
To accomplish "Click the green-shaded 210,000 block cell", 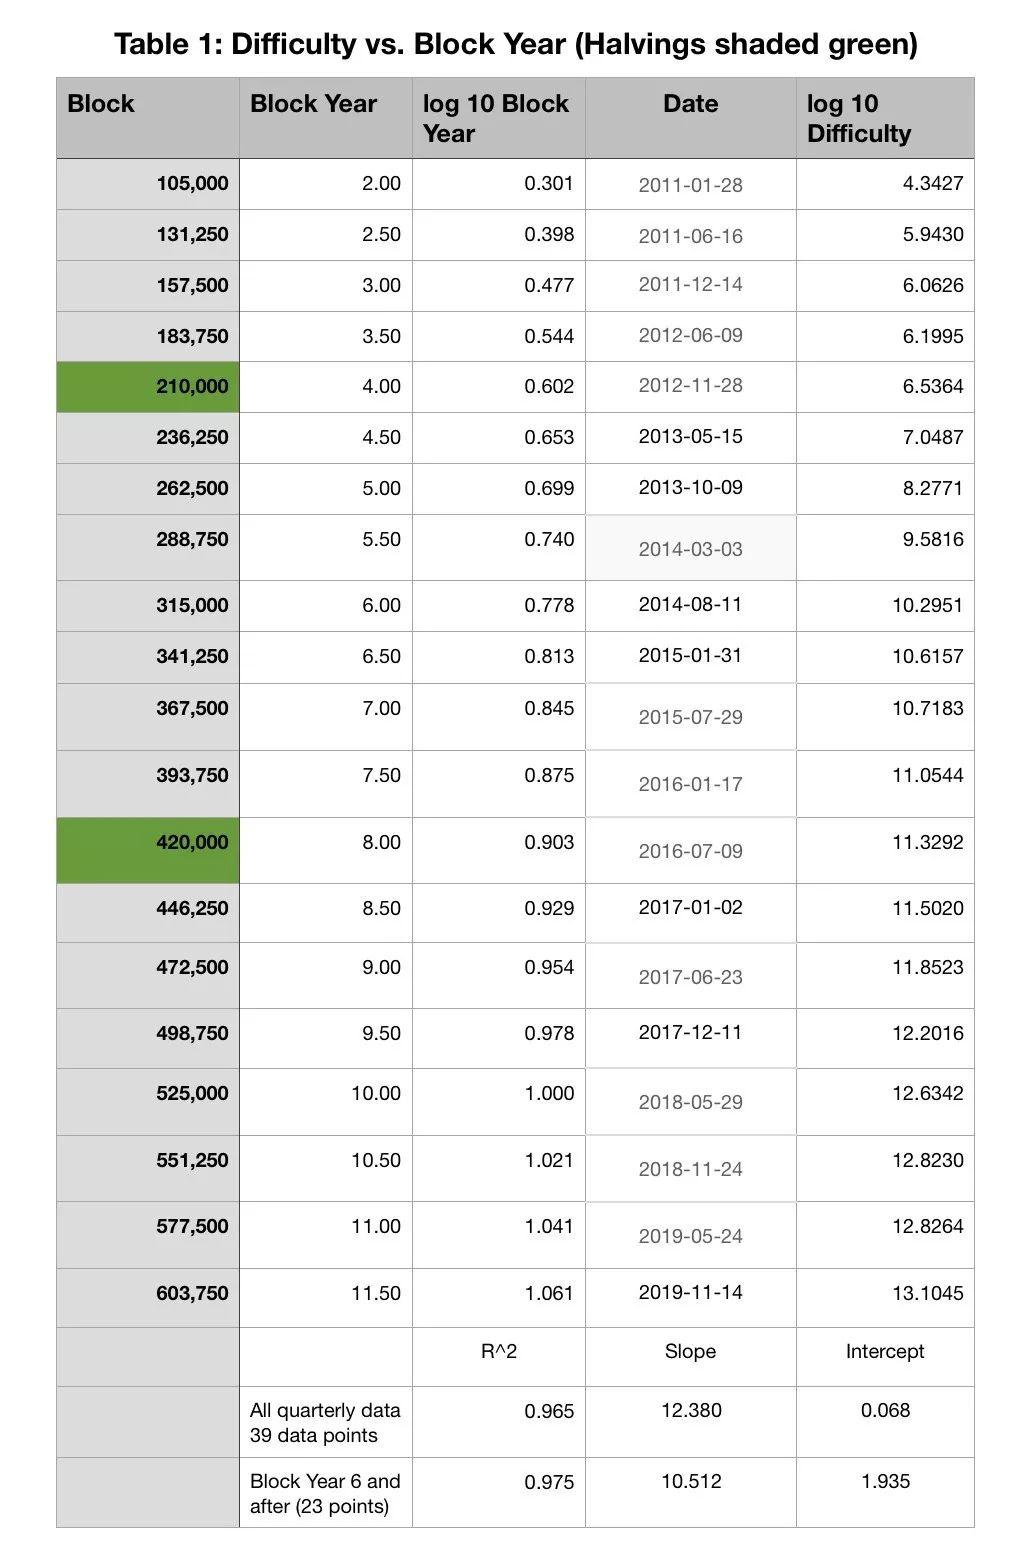I will coord(148,387).
